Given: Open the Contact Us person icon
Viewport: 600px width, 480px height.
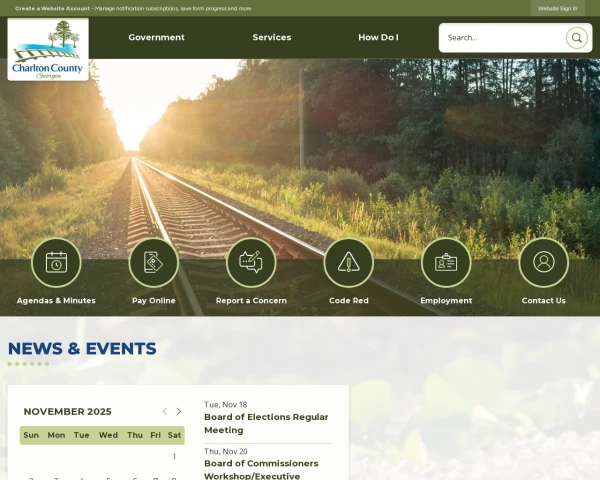Looking at the screenshot, I should click(x=544, y=263).
